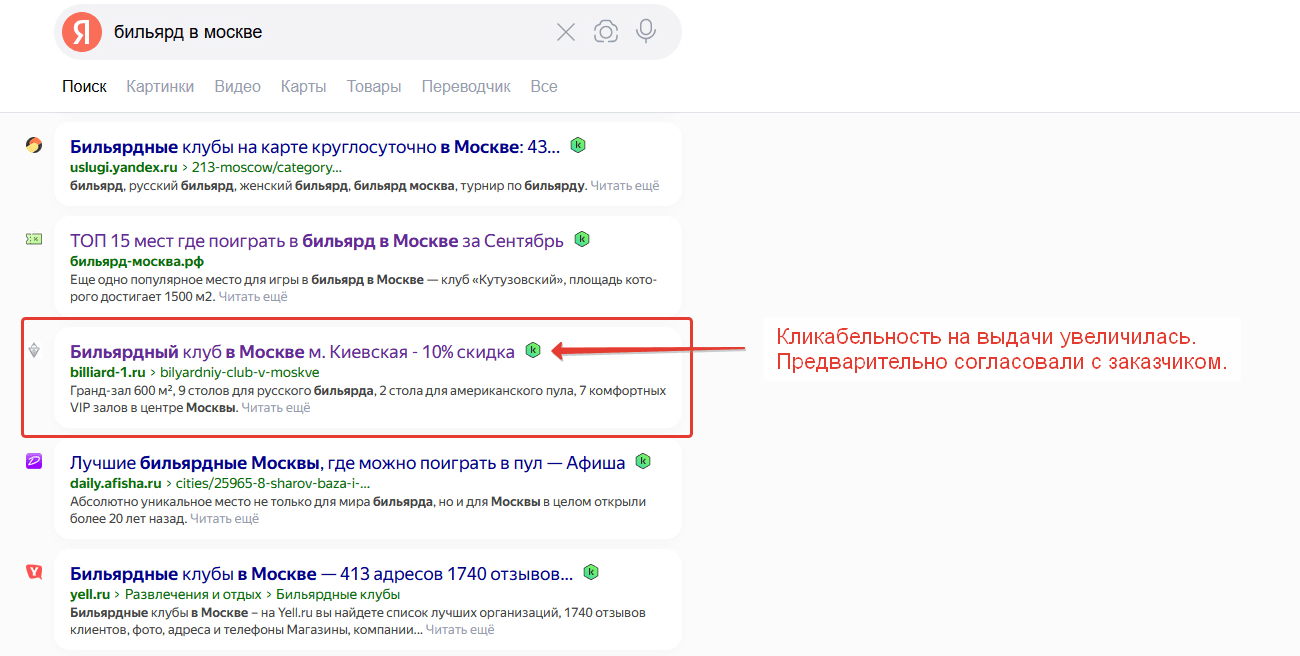Screen dimensions: 1300x656
Task: Expand Читать ещё in the daily.afisha.ru snippet
Action: [224, 518]
